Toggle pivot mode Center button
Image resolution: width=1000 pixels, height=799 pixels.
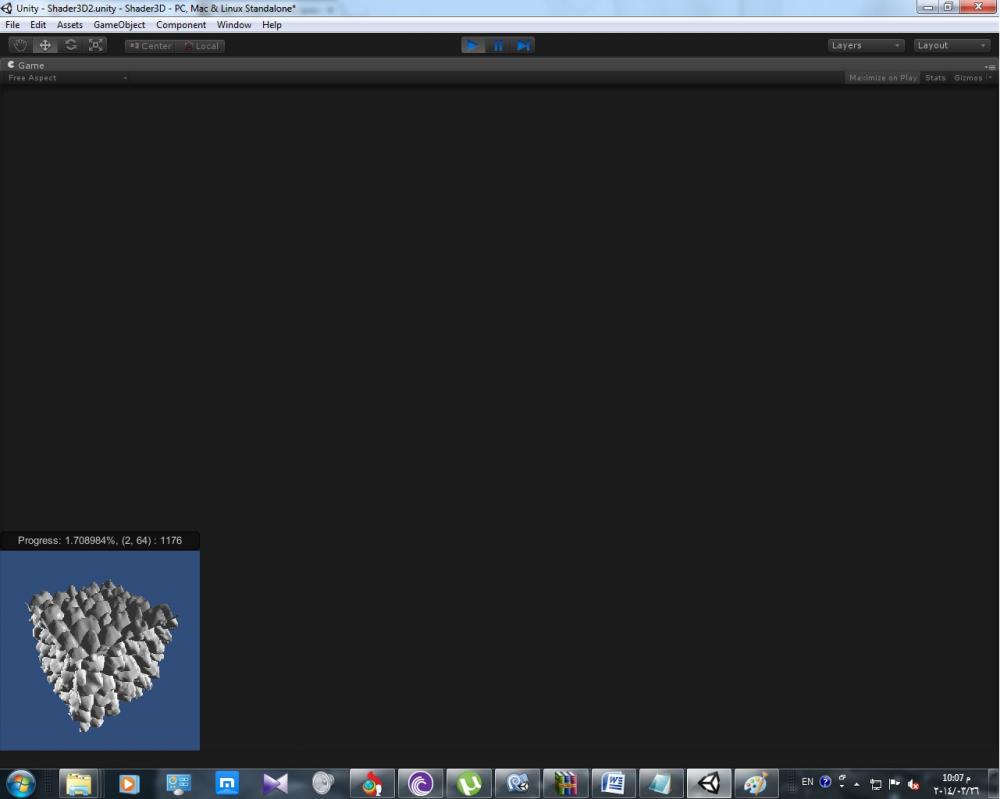(x=151, y=46)
